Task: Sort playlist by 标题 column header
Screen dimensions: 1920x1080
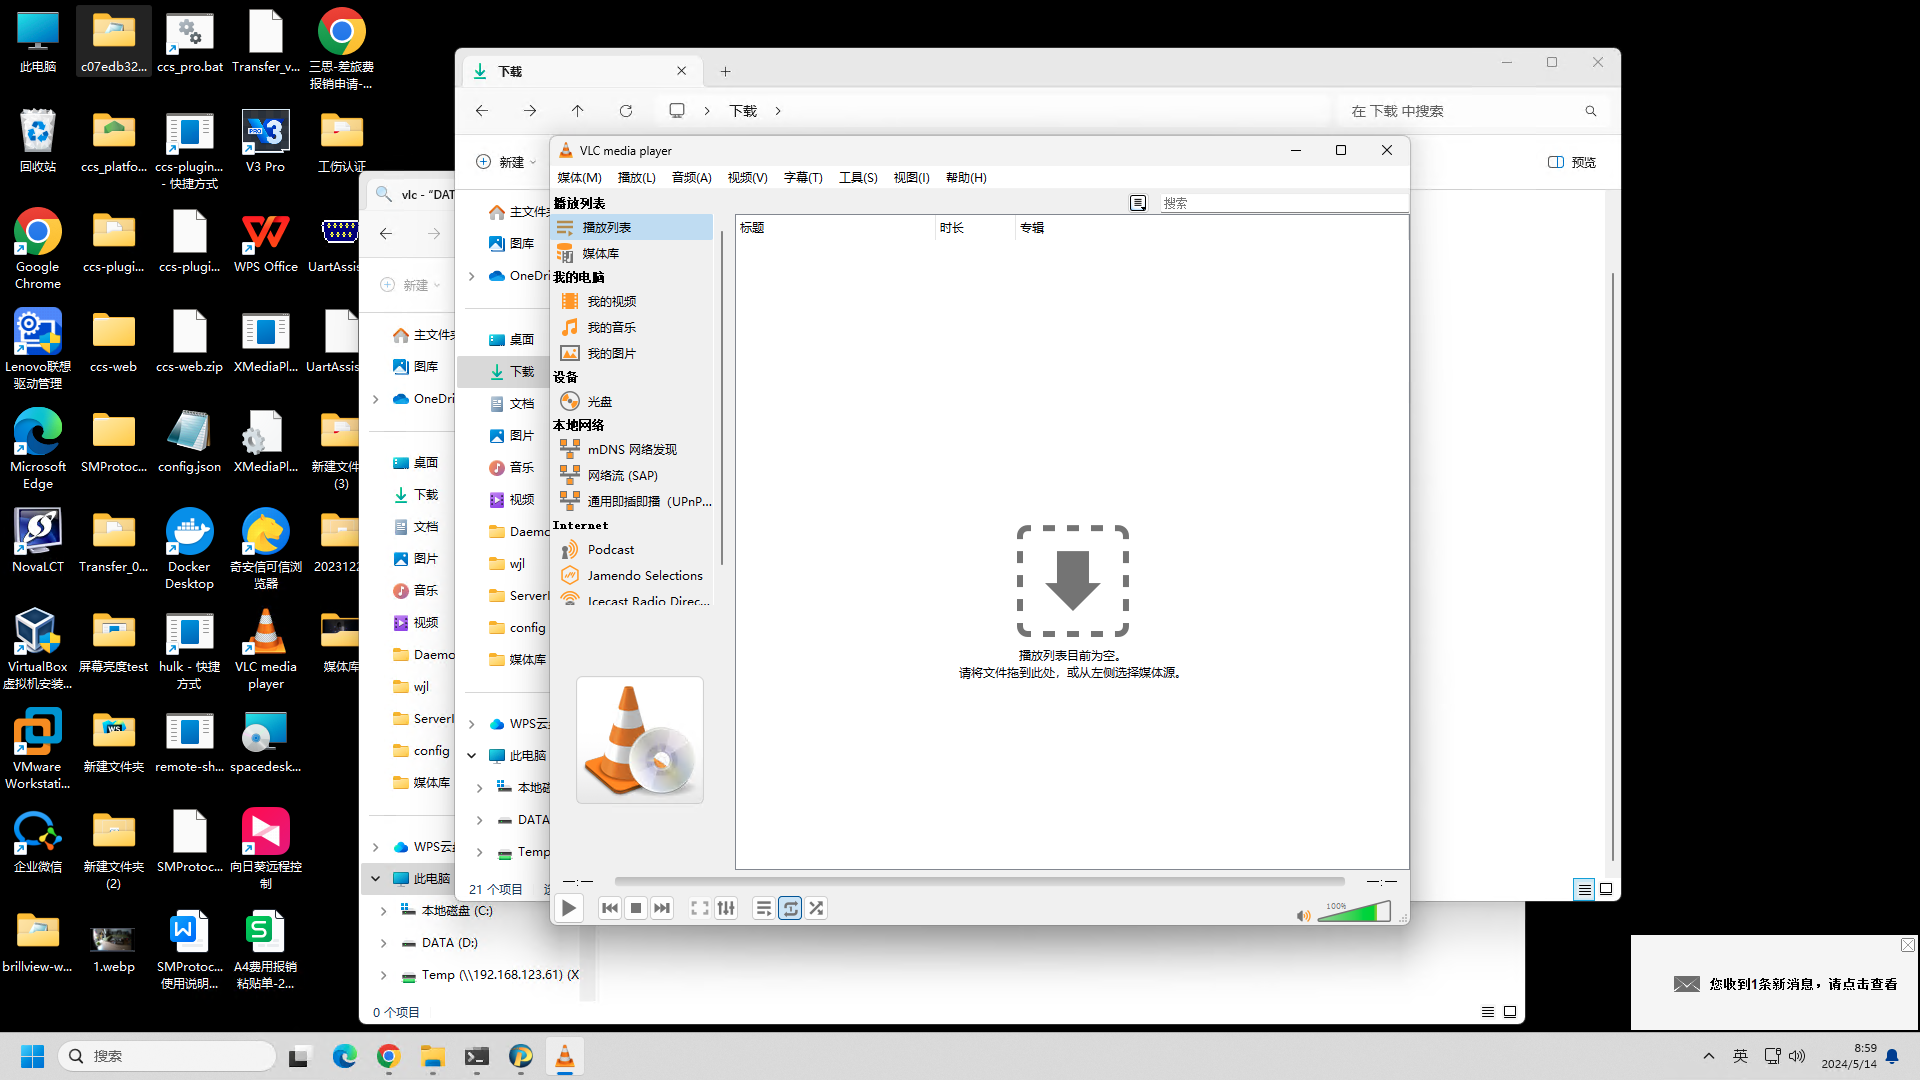Action: tap(835, 228)
